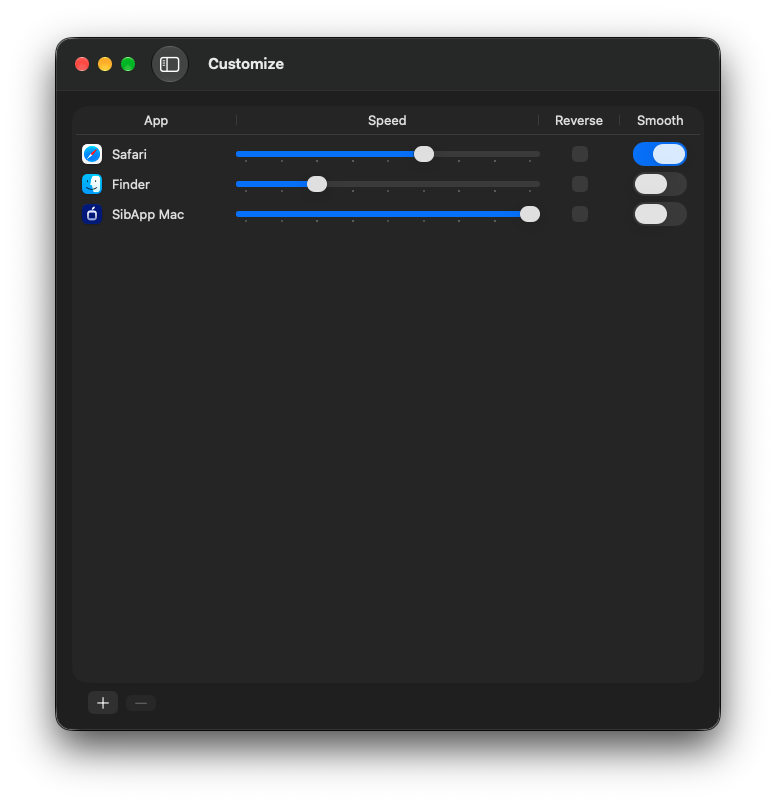
Task: Click the Finder app icon
Action: point(92,184)
